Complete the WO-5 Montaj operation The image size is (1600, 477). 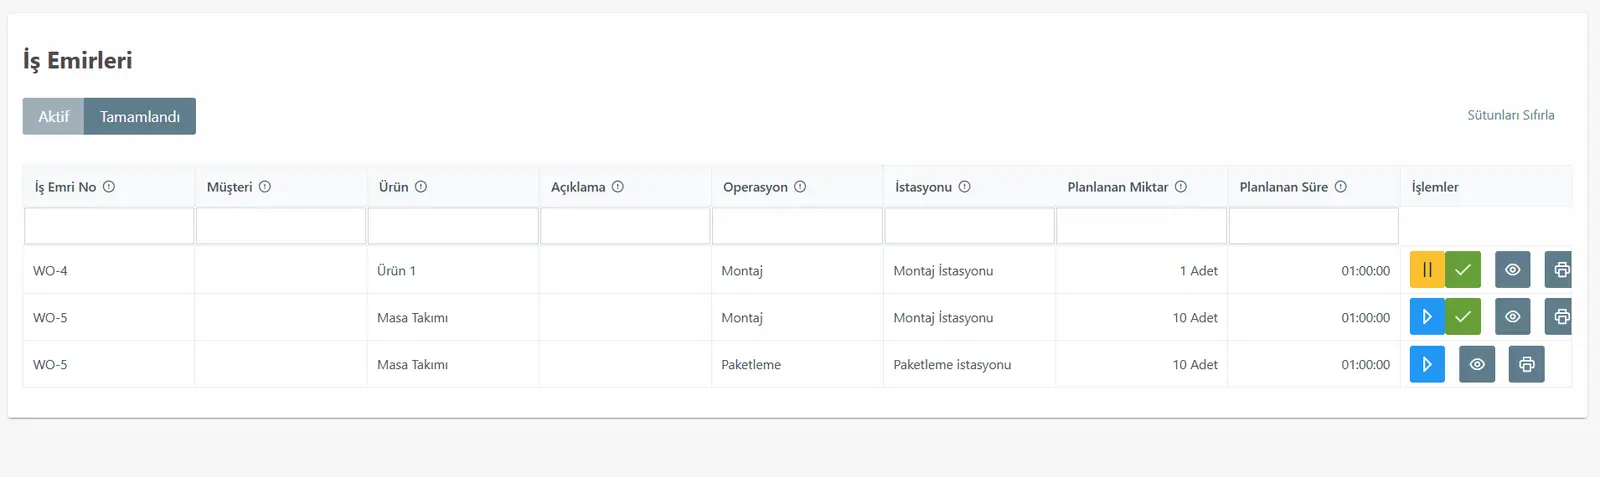click(x=1463, y=317)
